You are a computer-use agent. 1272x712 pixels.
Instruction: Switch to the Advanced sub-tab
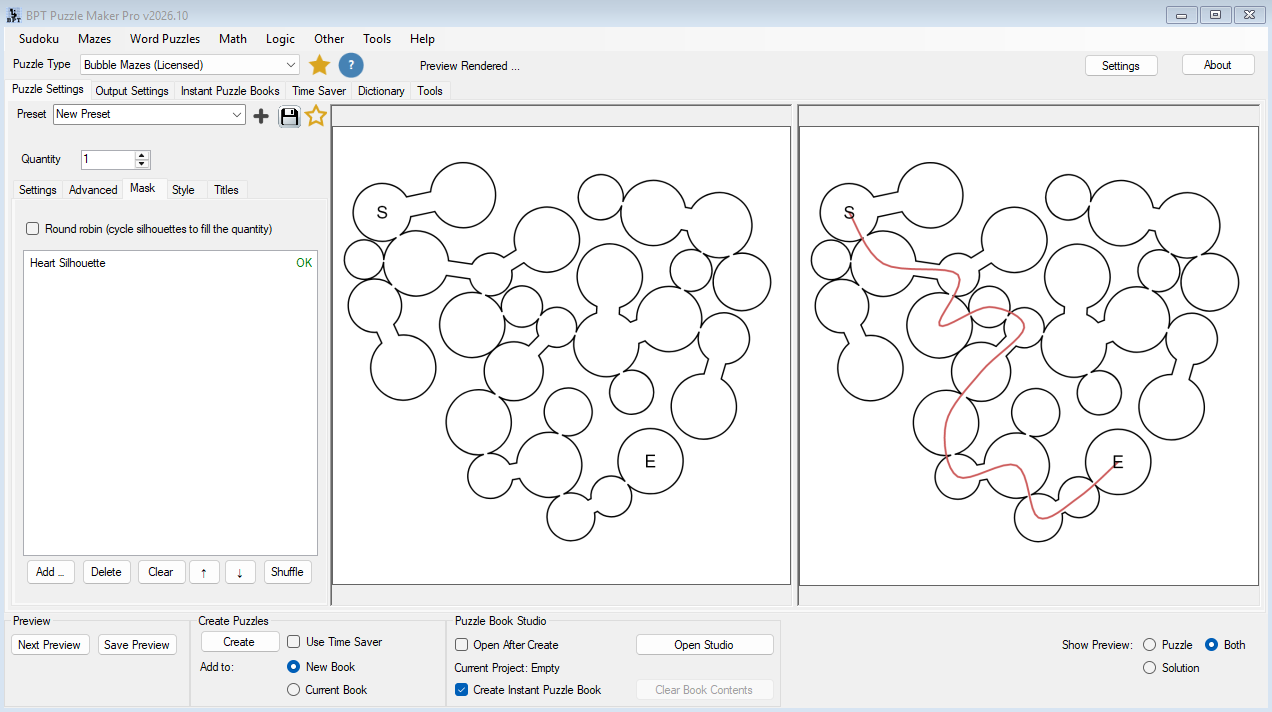pyautogui.click(x=93, y=190)
